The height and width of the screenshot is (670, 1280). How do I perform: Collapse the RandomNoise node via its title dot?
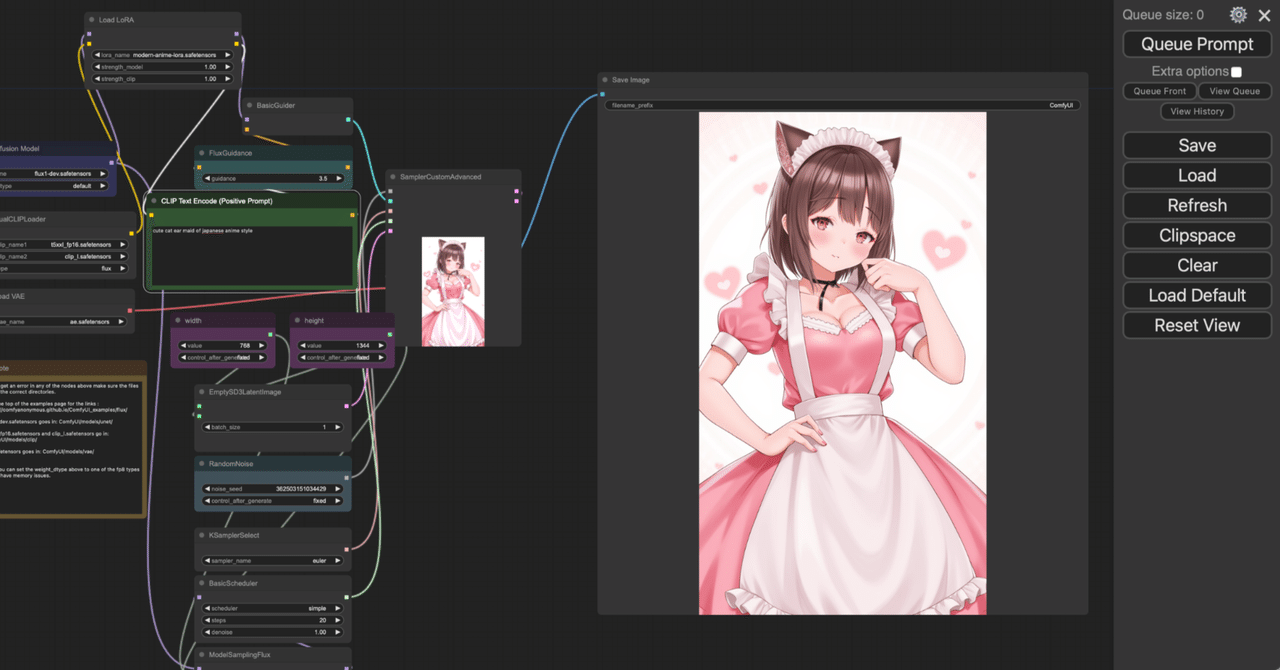(x=200, y=463)
